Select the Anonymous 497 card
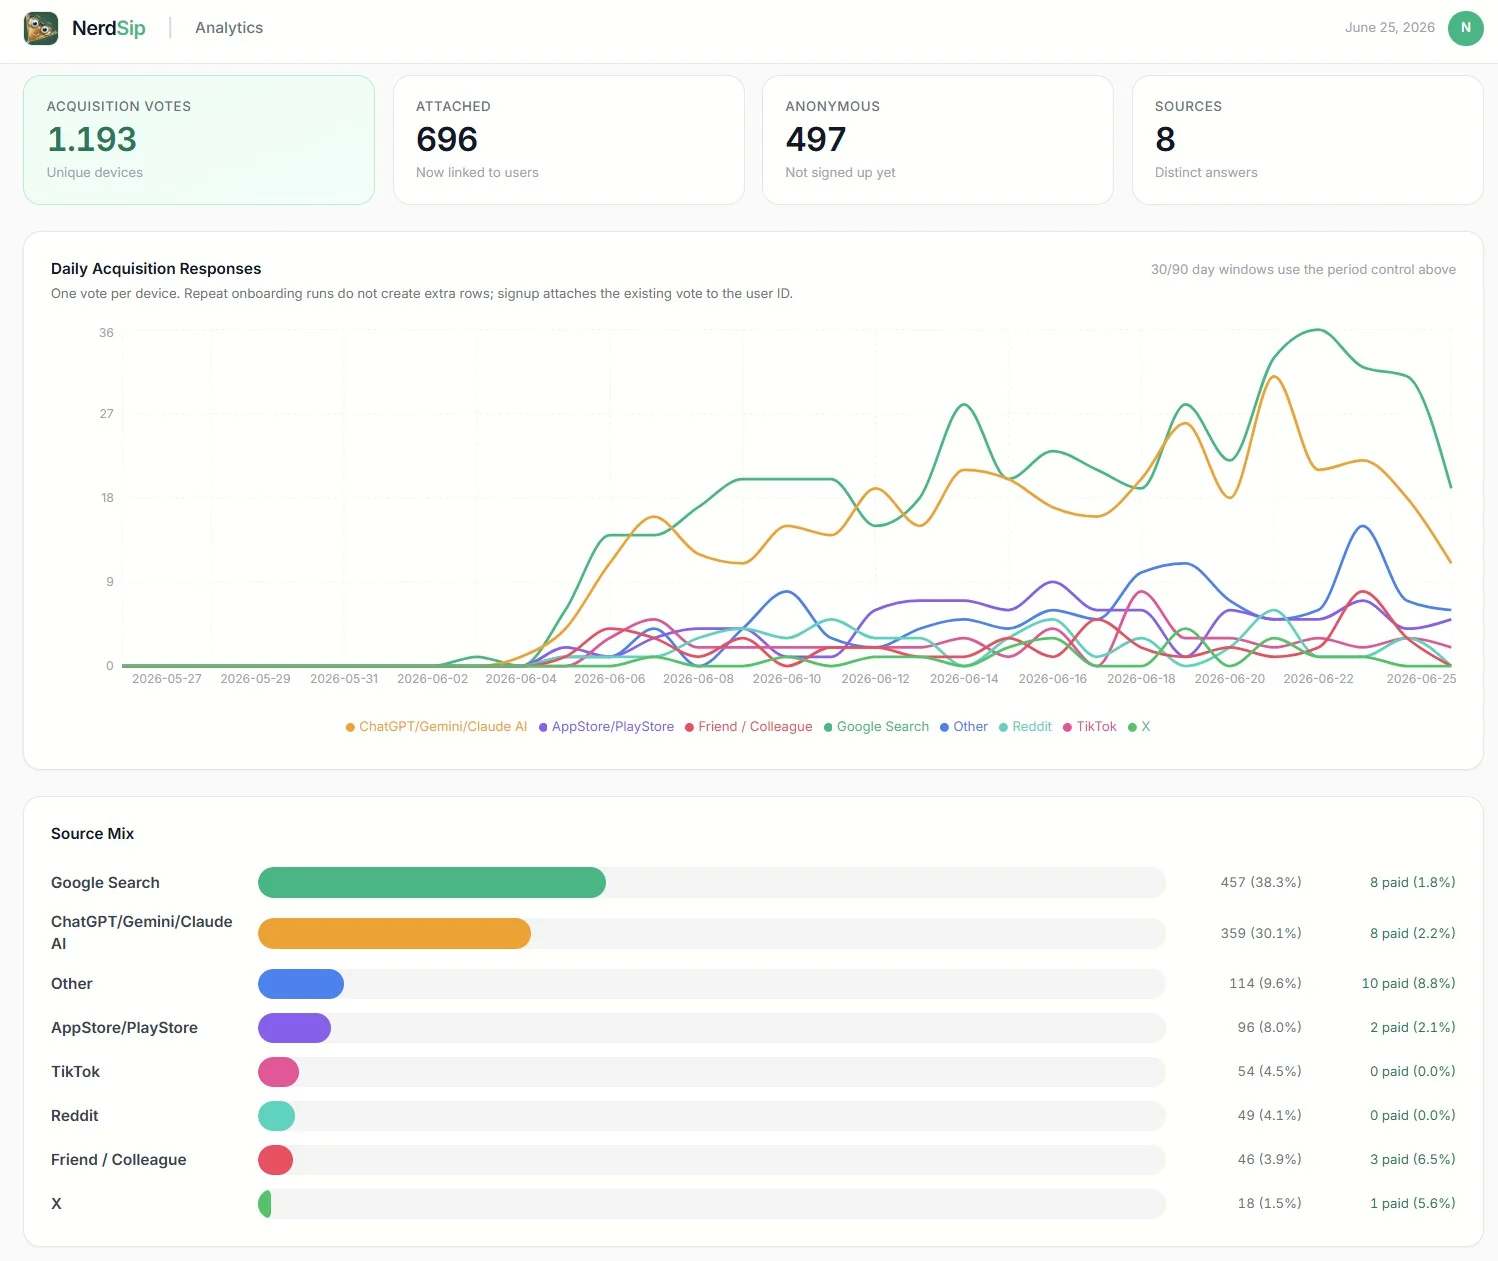Image resolution: width=1498 pixels, height=1261 pixels. tap(938, 140)
